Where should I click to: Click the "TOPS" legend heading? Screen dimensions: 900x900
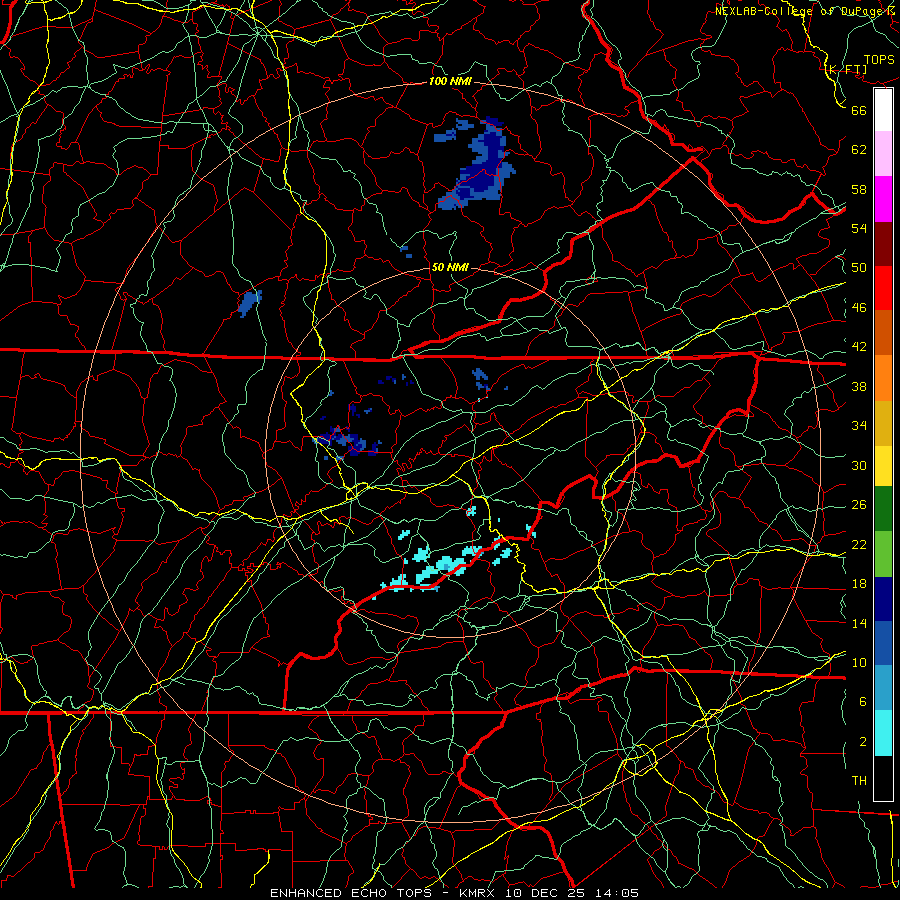tap(879, 60)
